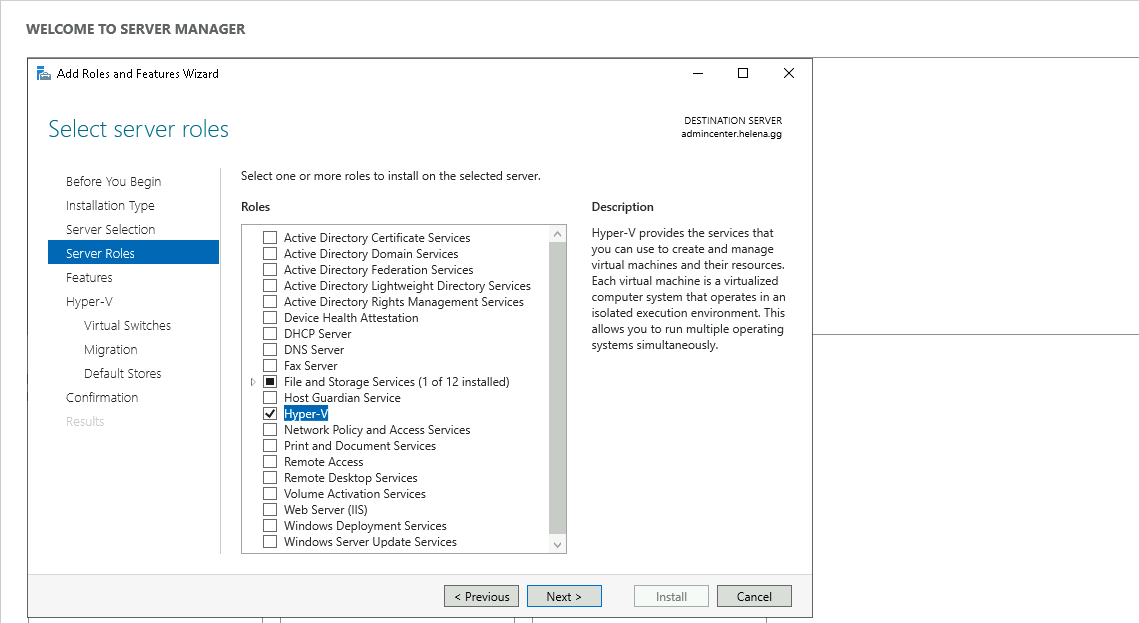Image resolution: width=1139 pixels, height=623 pixels.
Task: Uncheck the Hyper-V role checkbox
Action: (269, 414)
